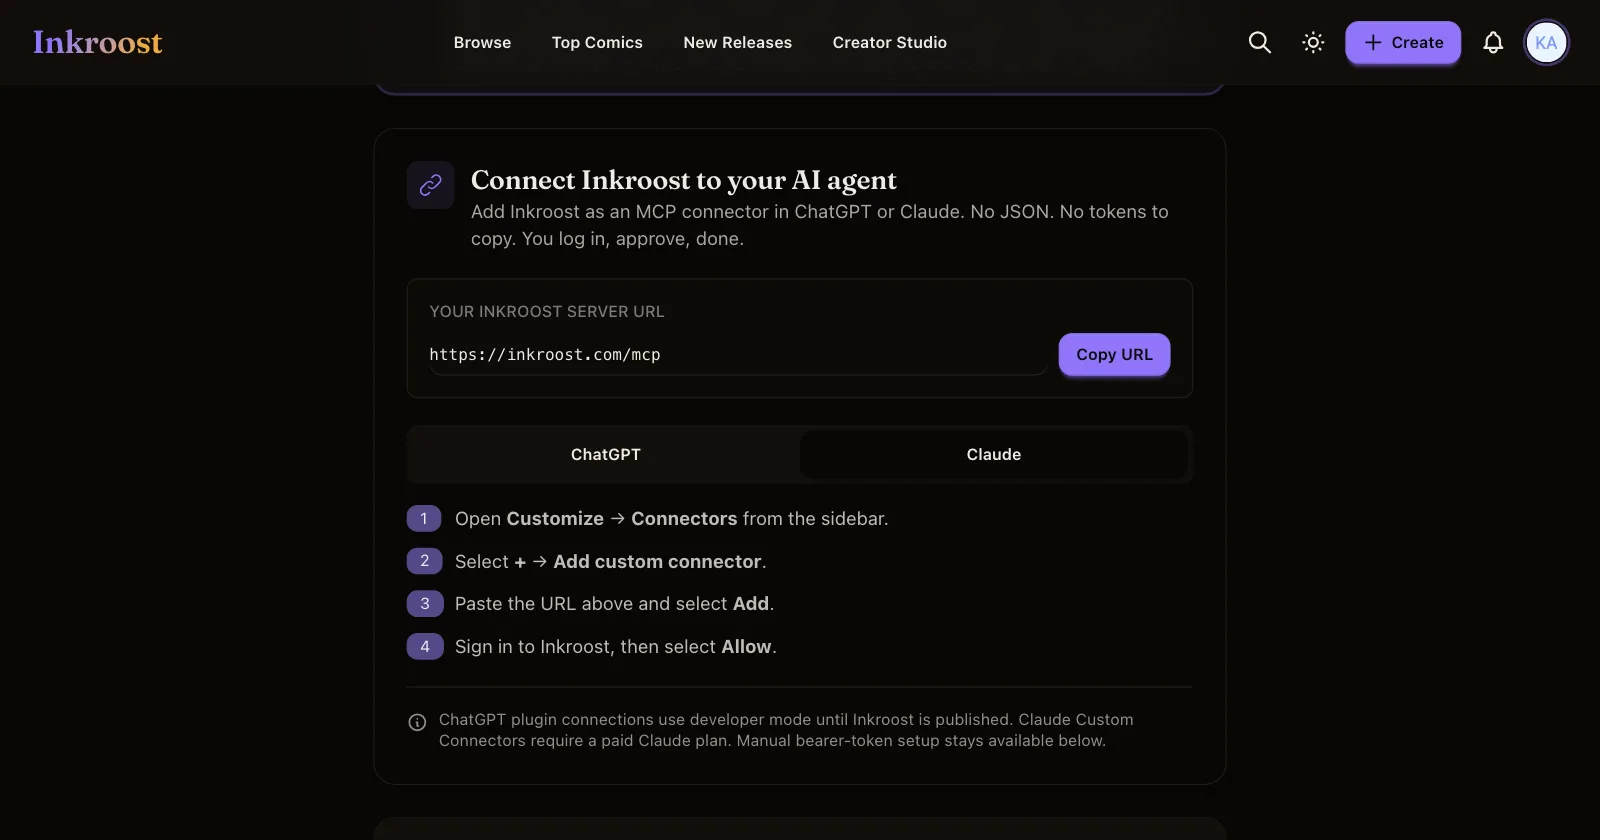Click the info icon beside the footnote
1600x840 pixels.
point(418,722)
